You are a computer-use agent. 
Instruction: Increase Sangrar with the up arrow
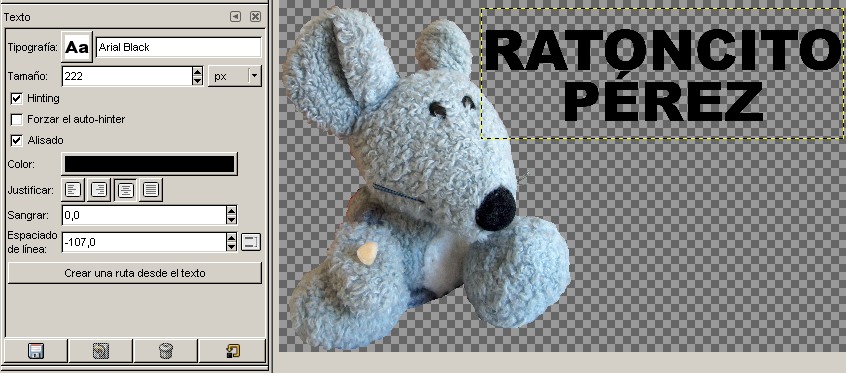point(231,211)
